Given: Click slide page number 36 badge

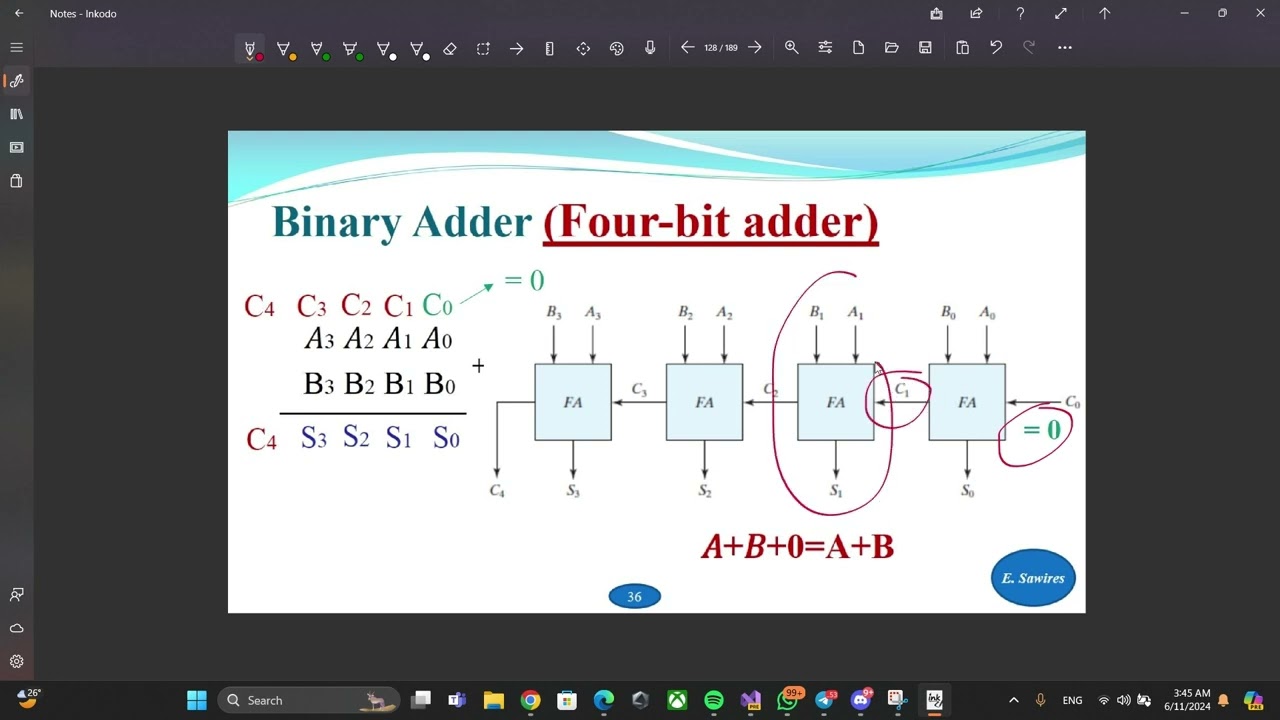Looking at the screenshot, I should (x=634, y=597).
